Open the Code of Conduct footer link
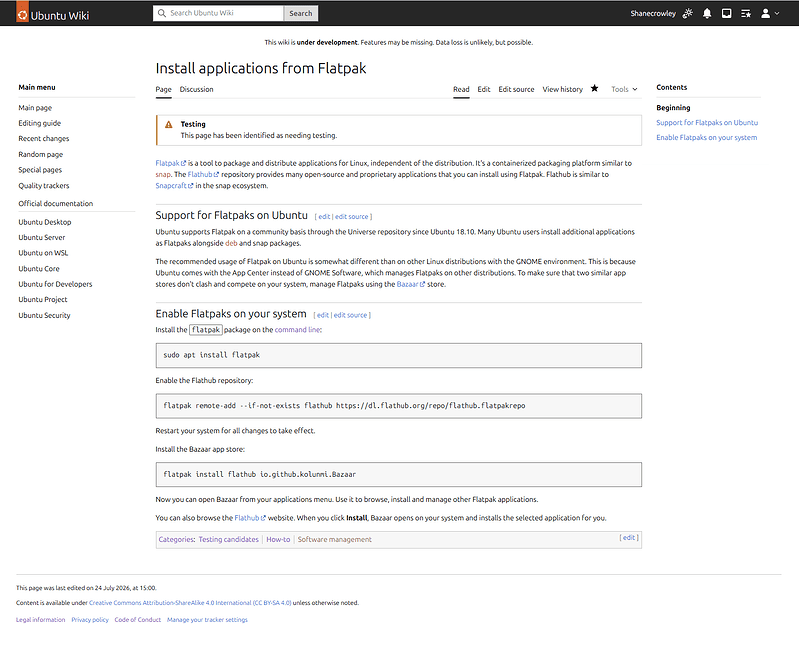This screenshot has height=648, width=799. pyautogui.click(x=138, y=620)
